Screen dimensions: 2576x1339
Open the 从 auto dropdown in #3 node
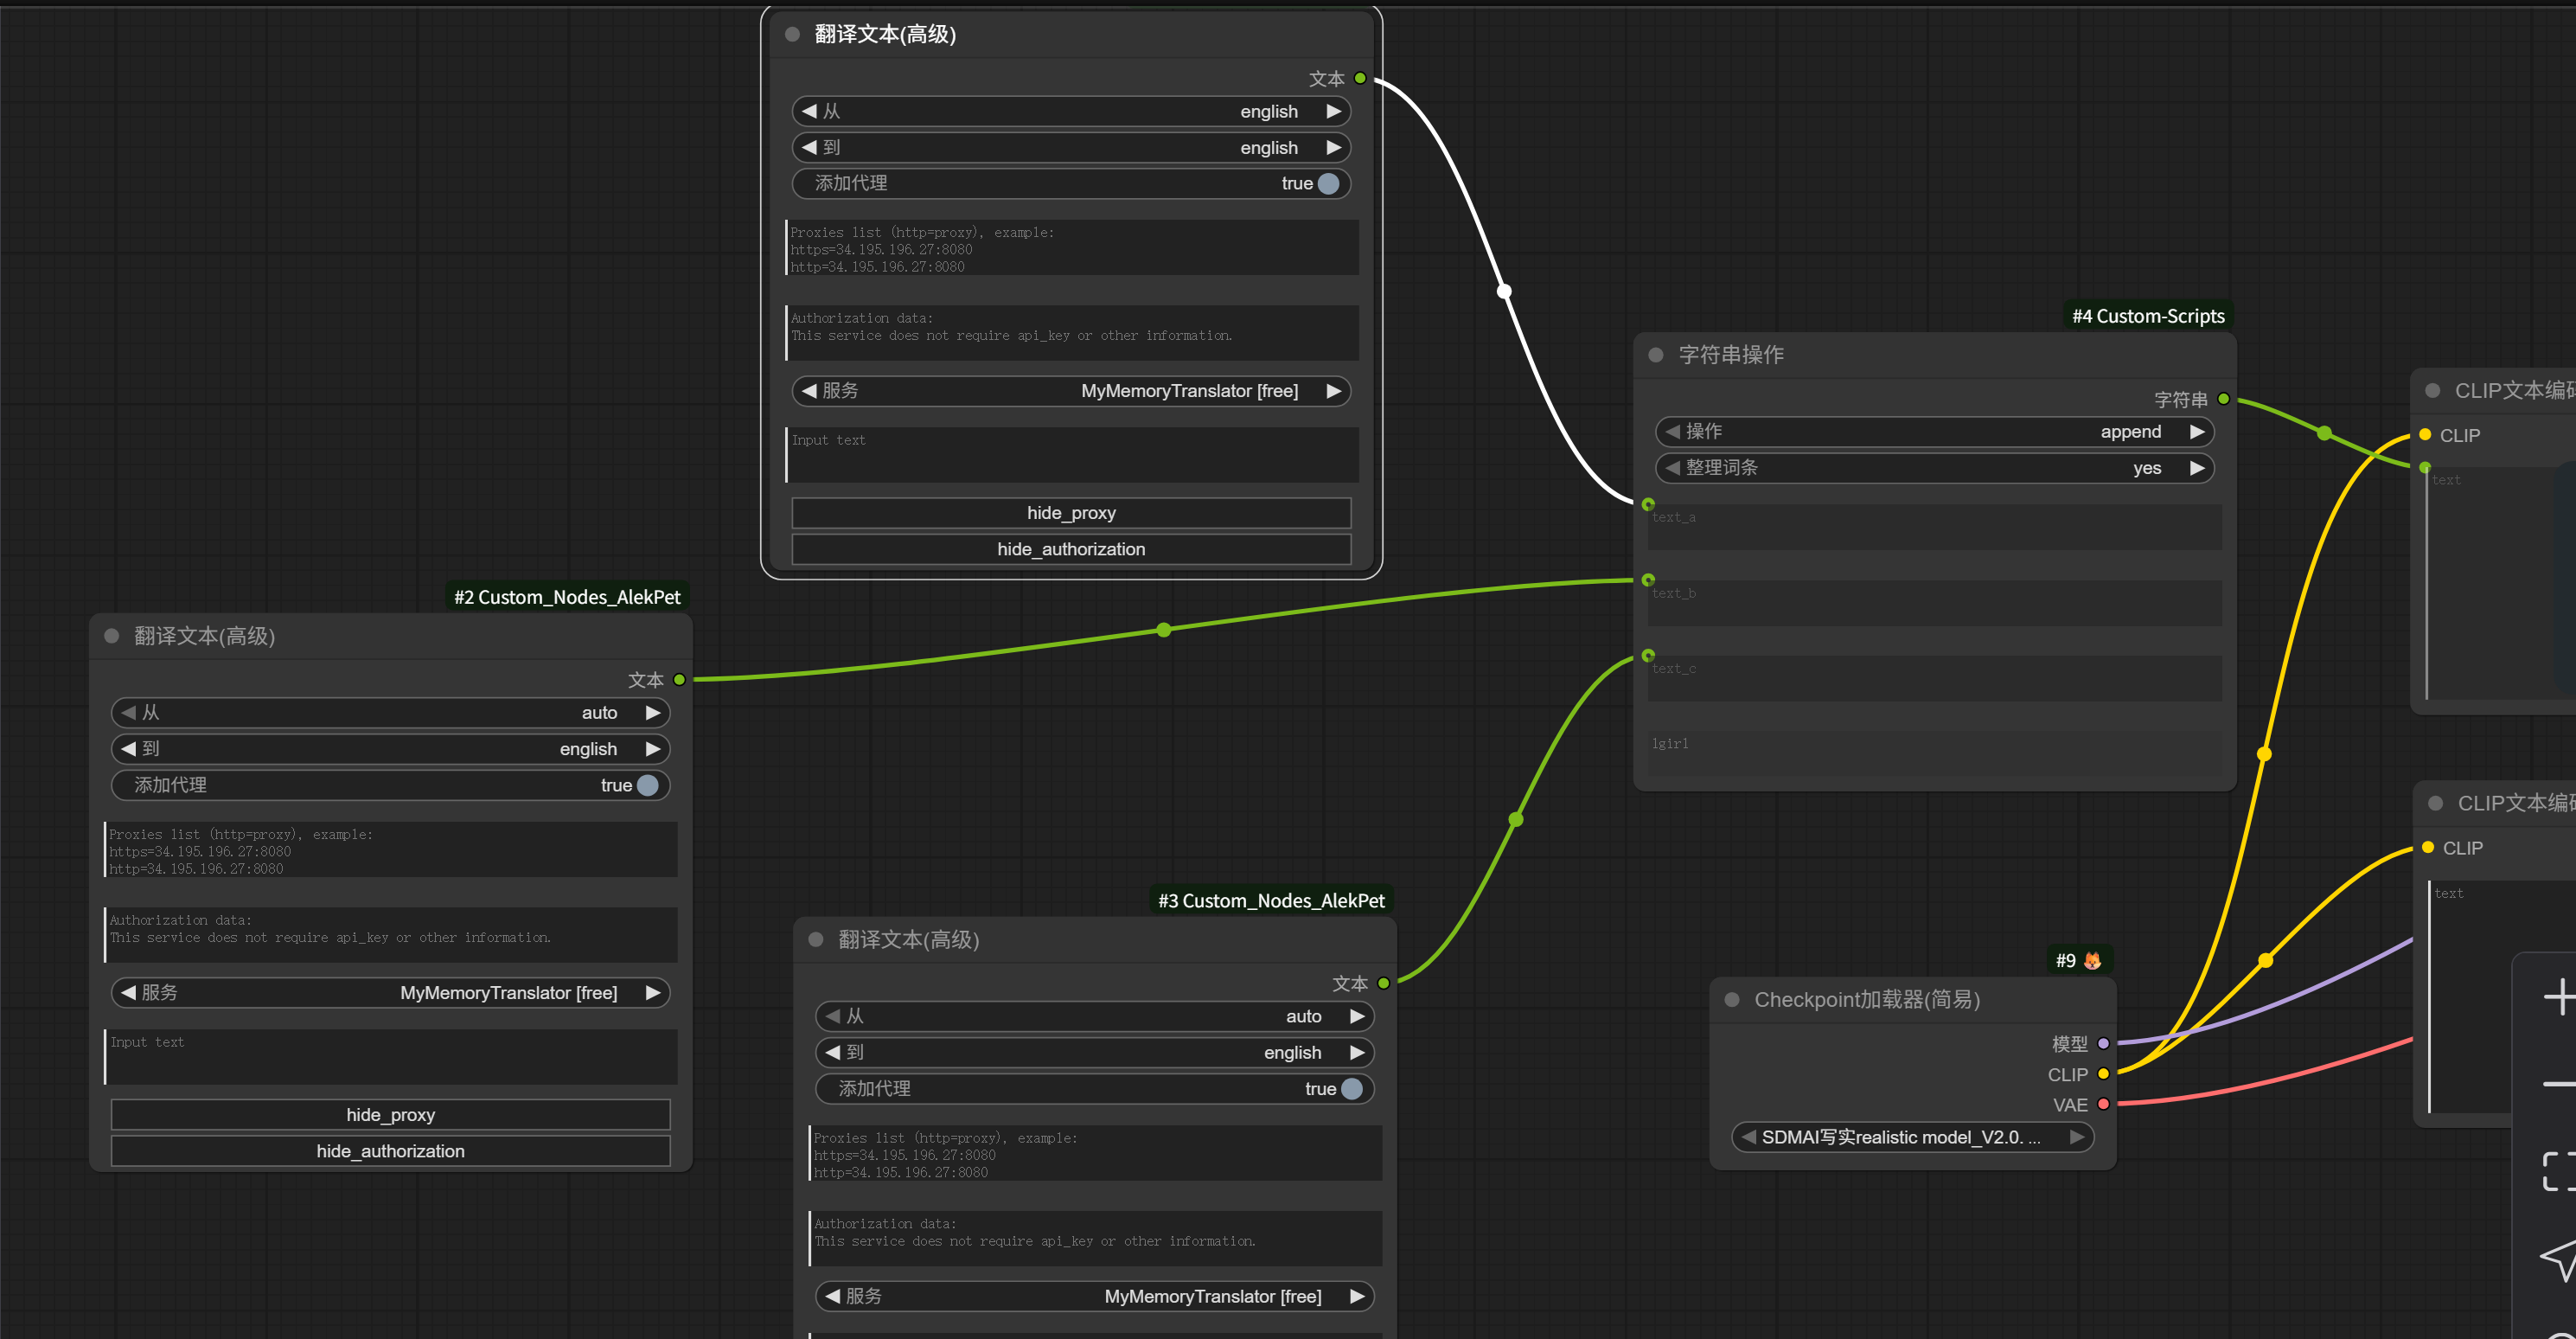1094,1017
